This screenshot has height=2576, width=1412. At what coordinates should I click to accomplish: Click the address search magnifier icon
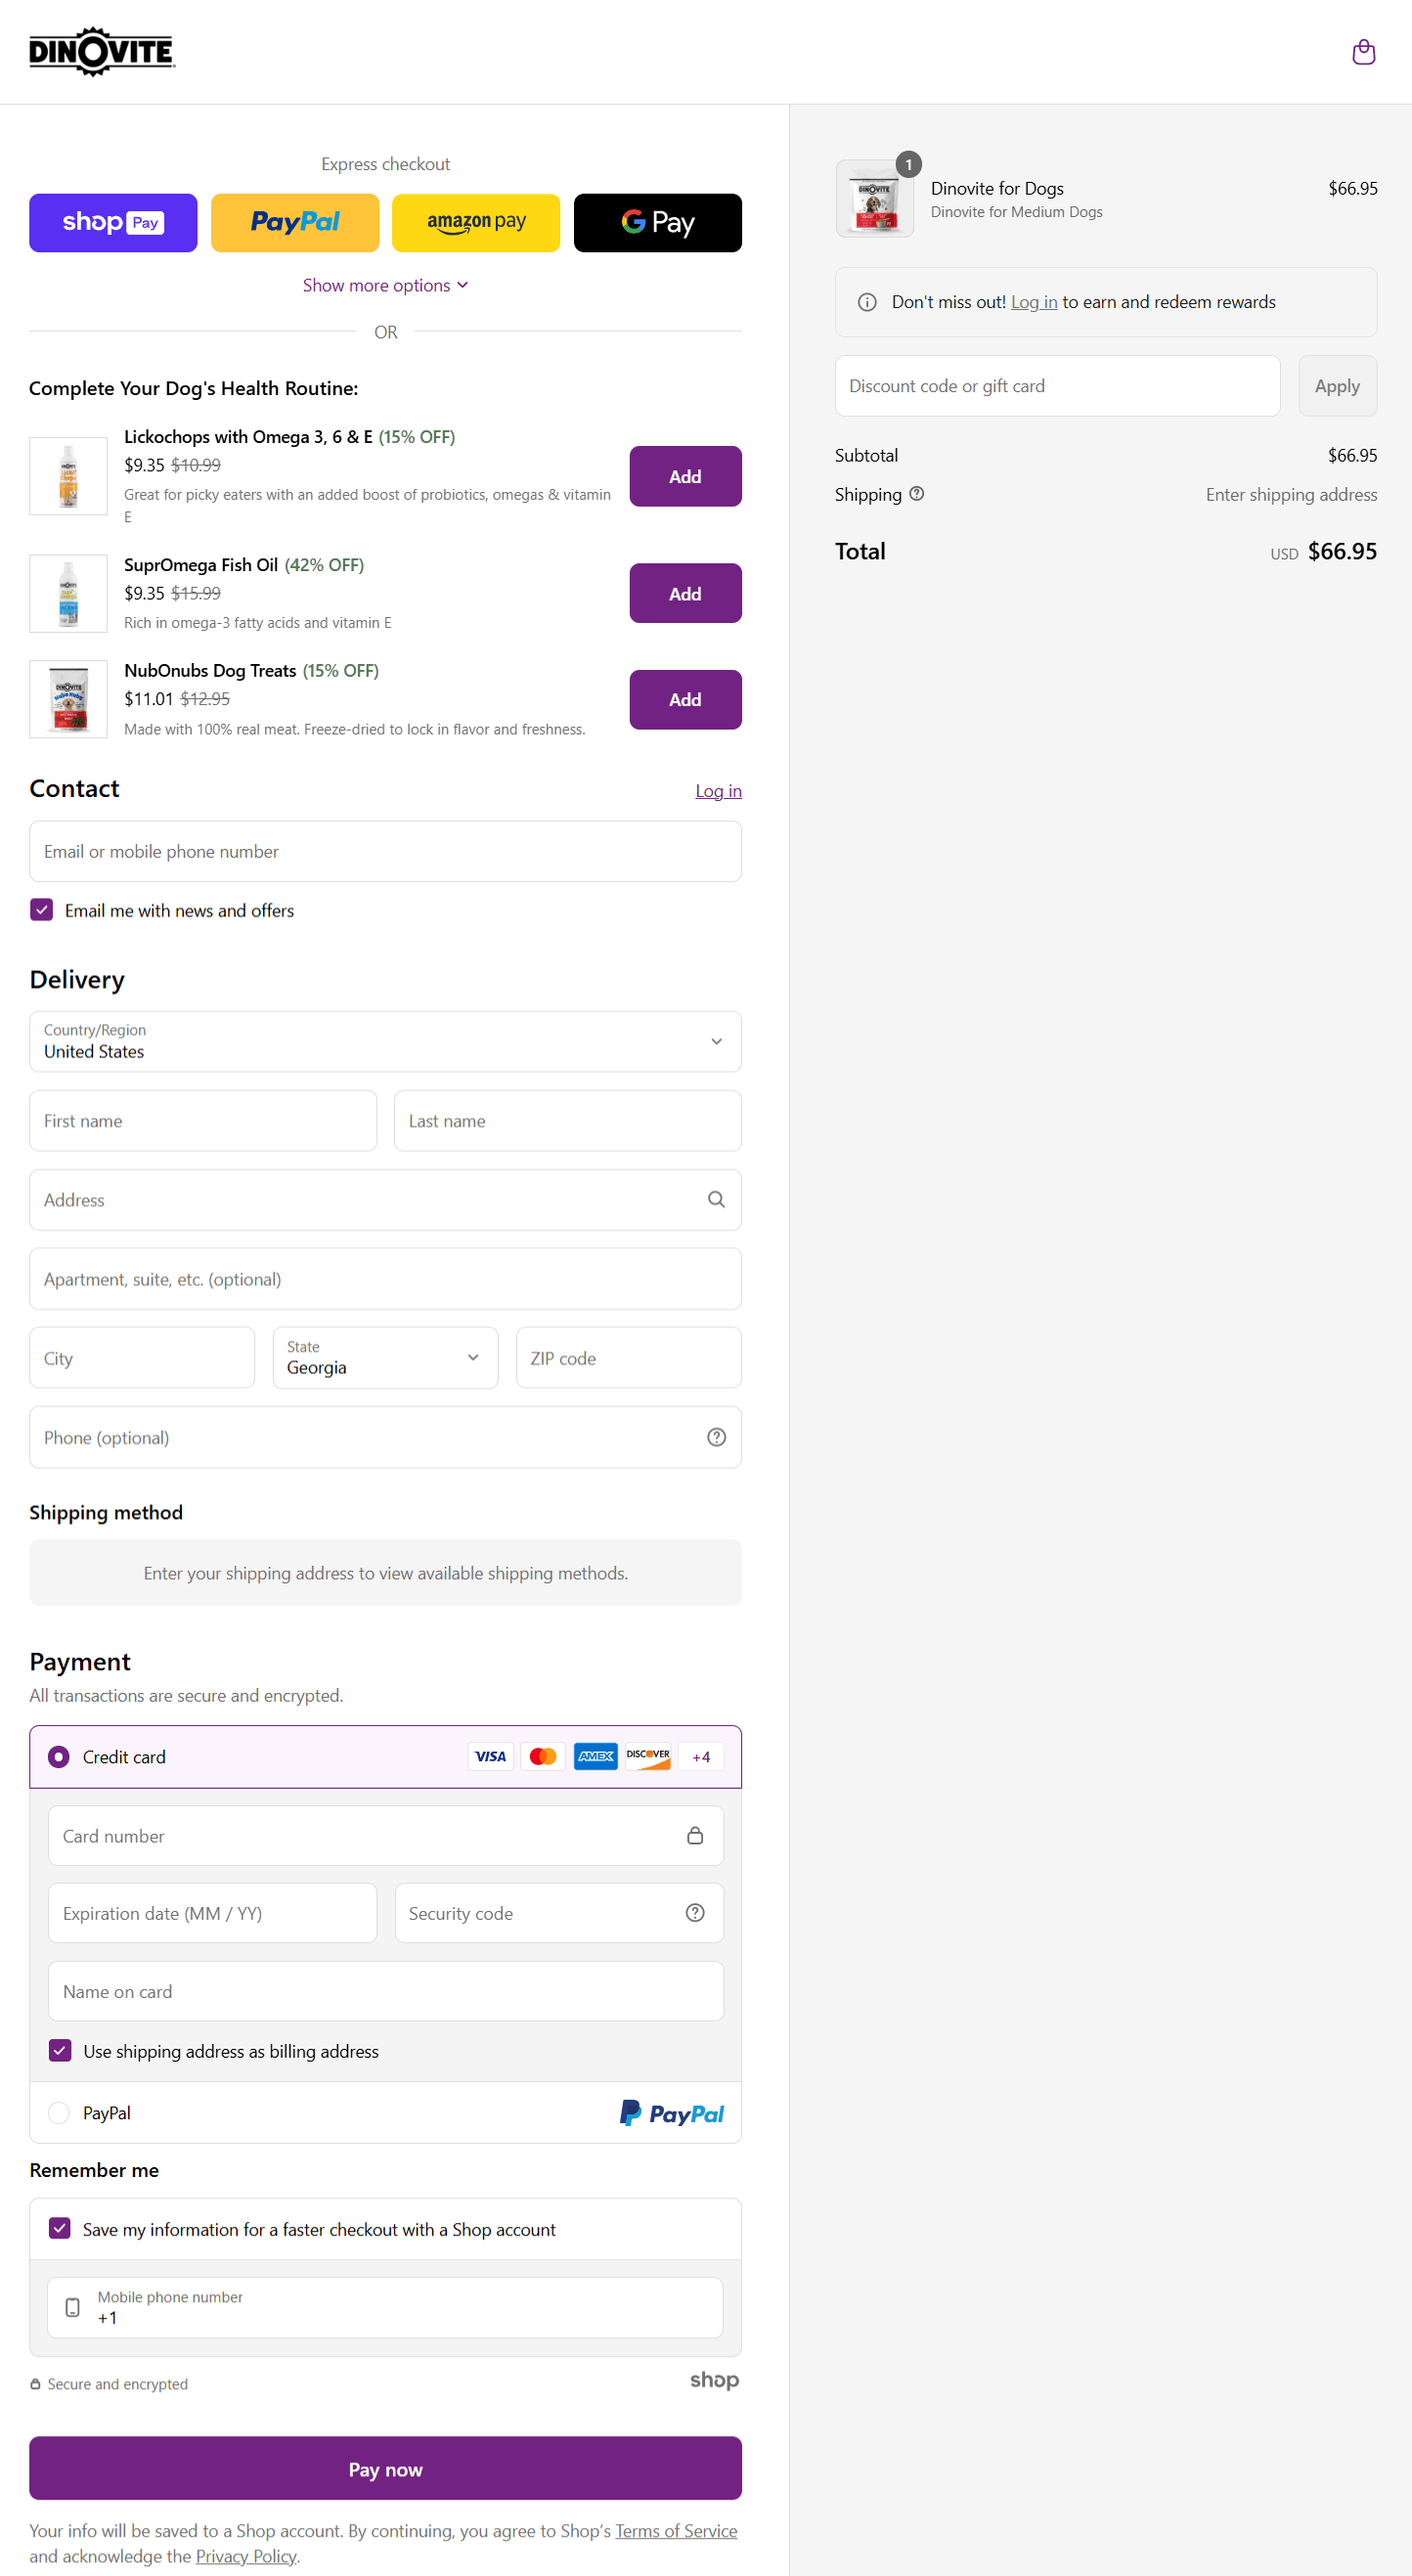coord(716,1199)
